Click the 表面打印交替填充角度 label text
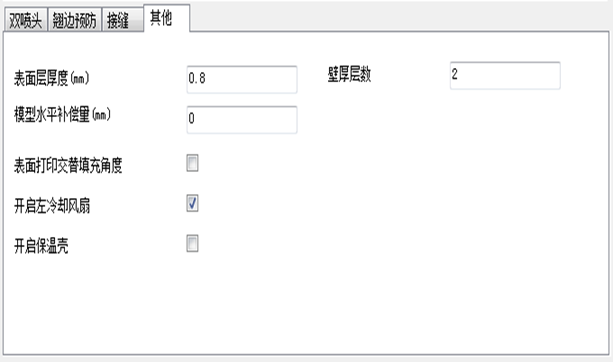 [x=68, y=165]
